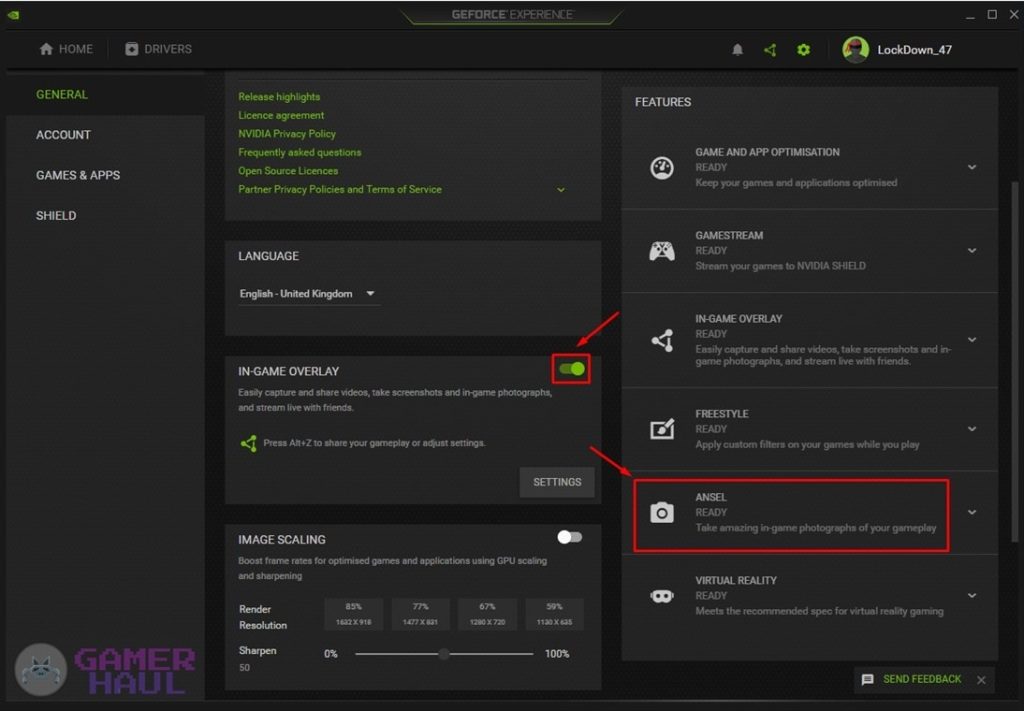1024x711 pixels.
Task: Click LockDown_47 username
Action: click(914, 50)
